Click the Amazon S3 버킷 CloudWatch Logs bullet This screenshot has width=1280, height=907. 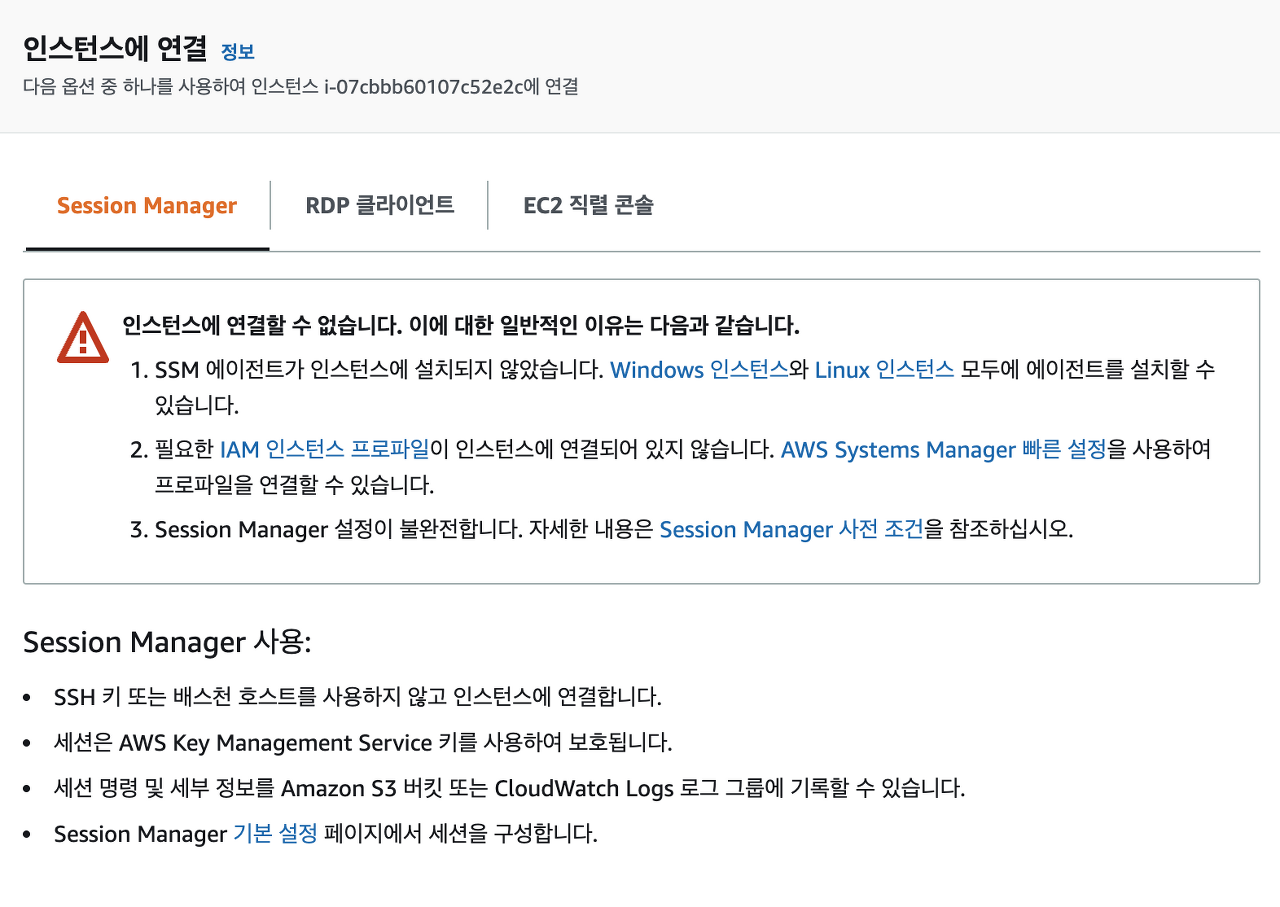point(509,788)
